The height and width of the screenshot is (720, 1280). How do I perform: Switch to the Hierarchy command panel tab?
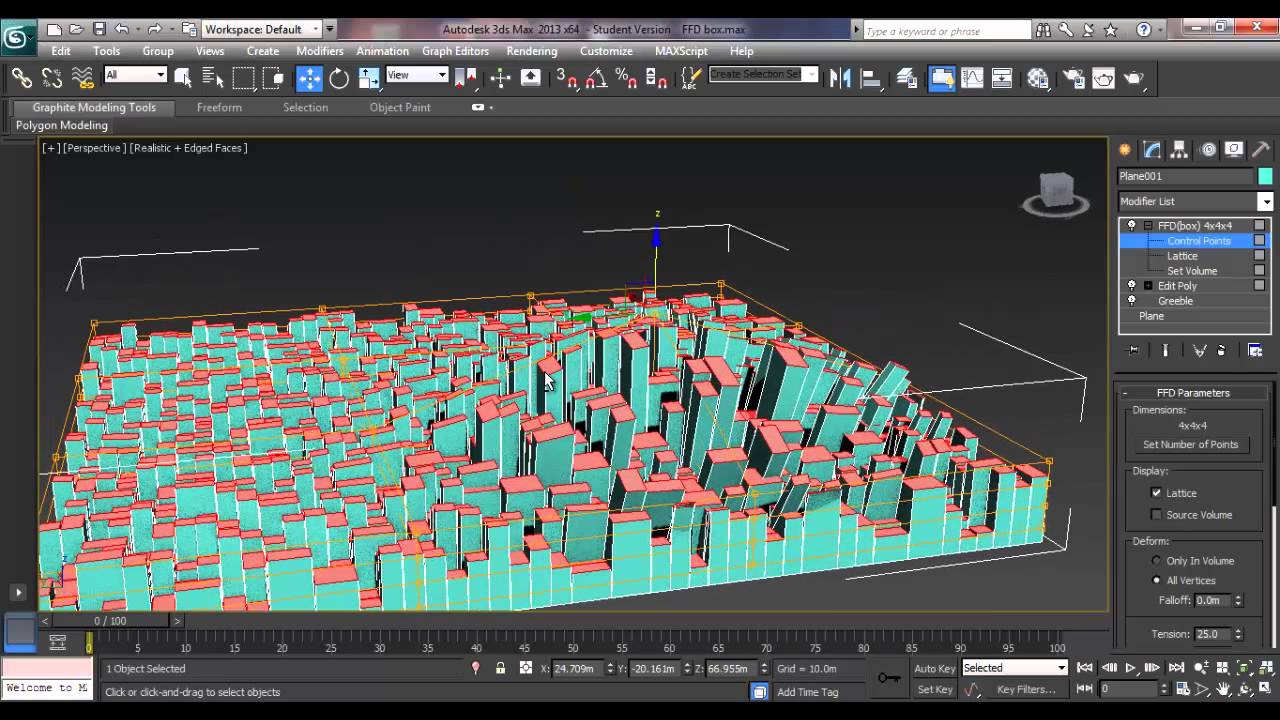coord(1179,150)
